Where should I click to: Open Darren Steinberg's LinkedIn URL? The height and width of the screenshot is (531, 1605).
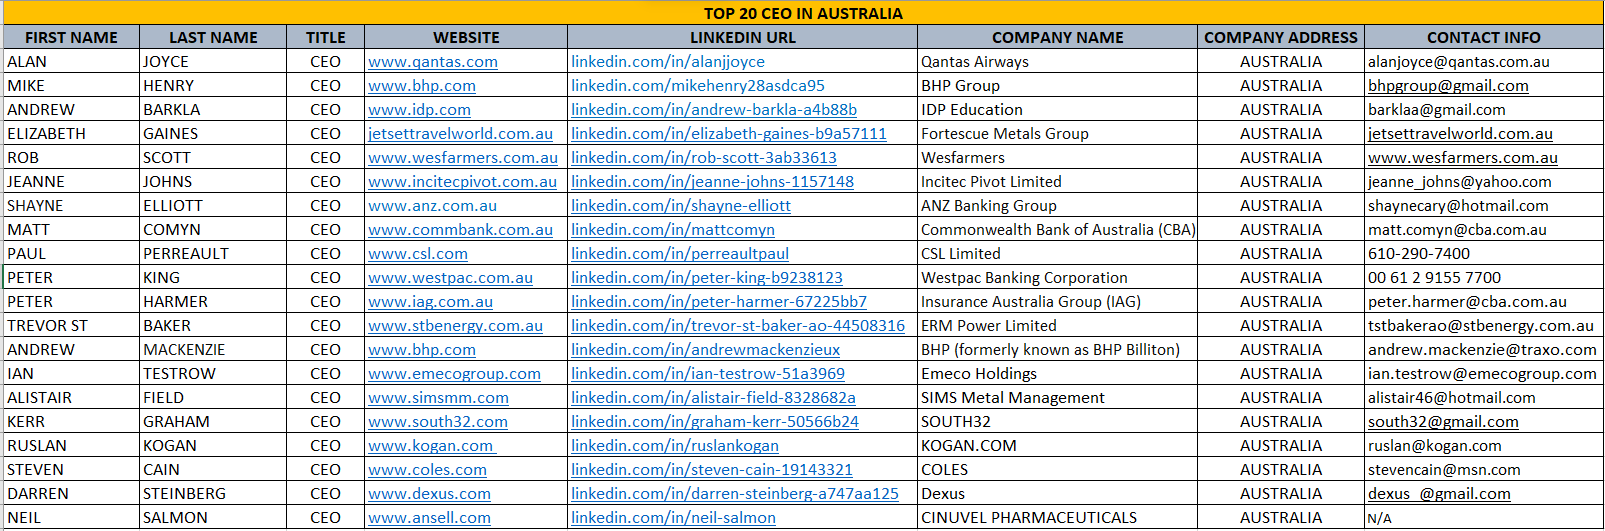(735, 494)
